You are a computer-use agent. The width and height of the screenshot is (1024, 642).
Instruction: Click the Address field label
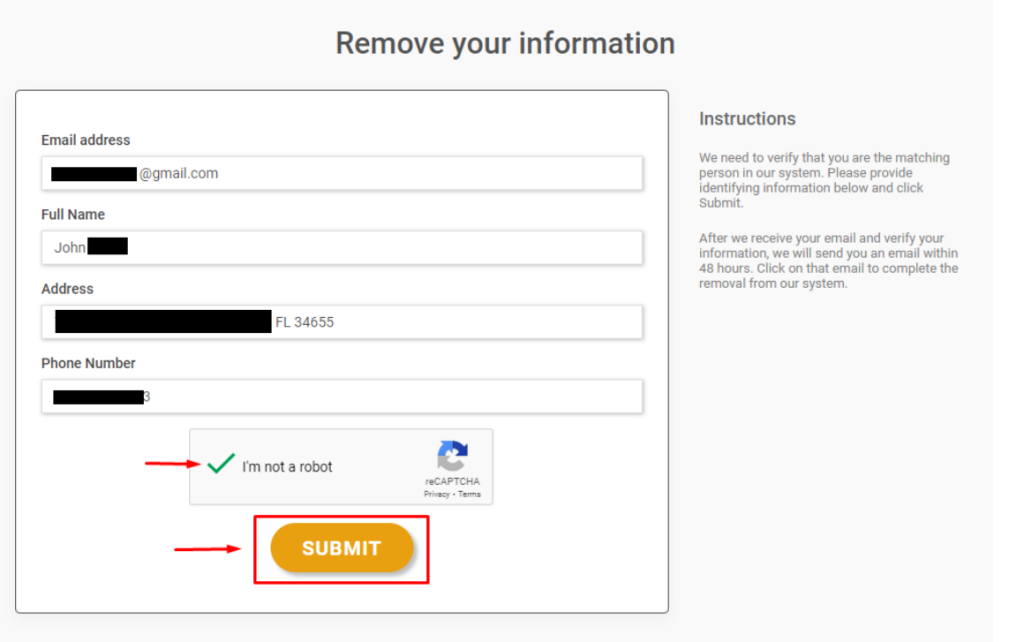(67, 289)
